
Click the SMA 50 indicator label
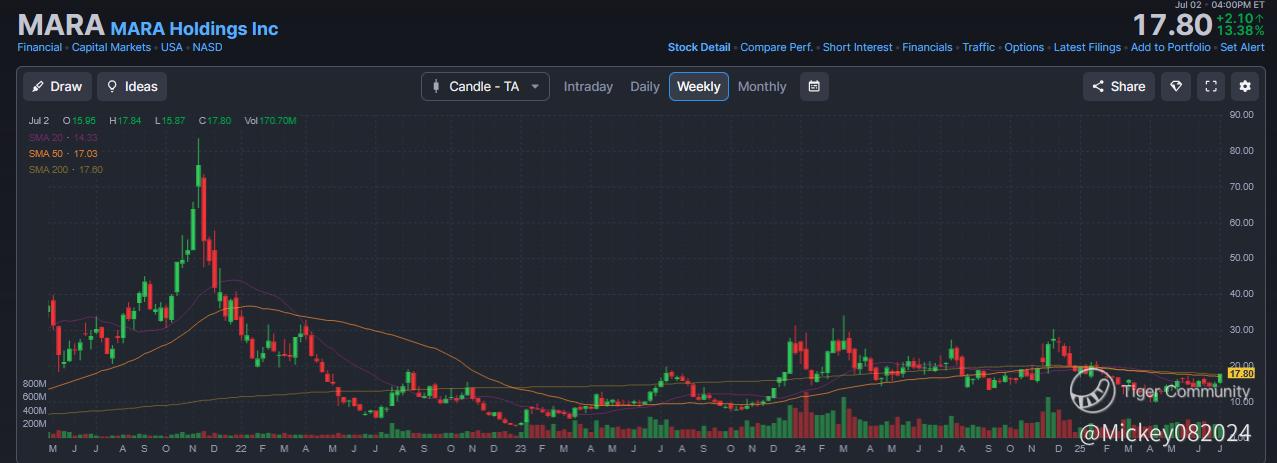(64, 153)
